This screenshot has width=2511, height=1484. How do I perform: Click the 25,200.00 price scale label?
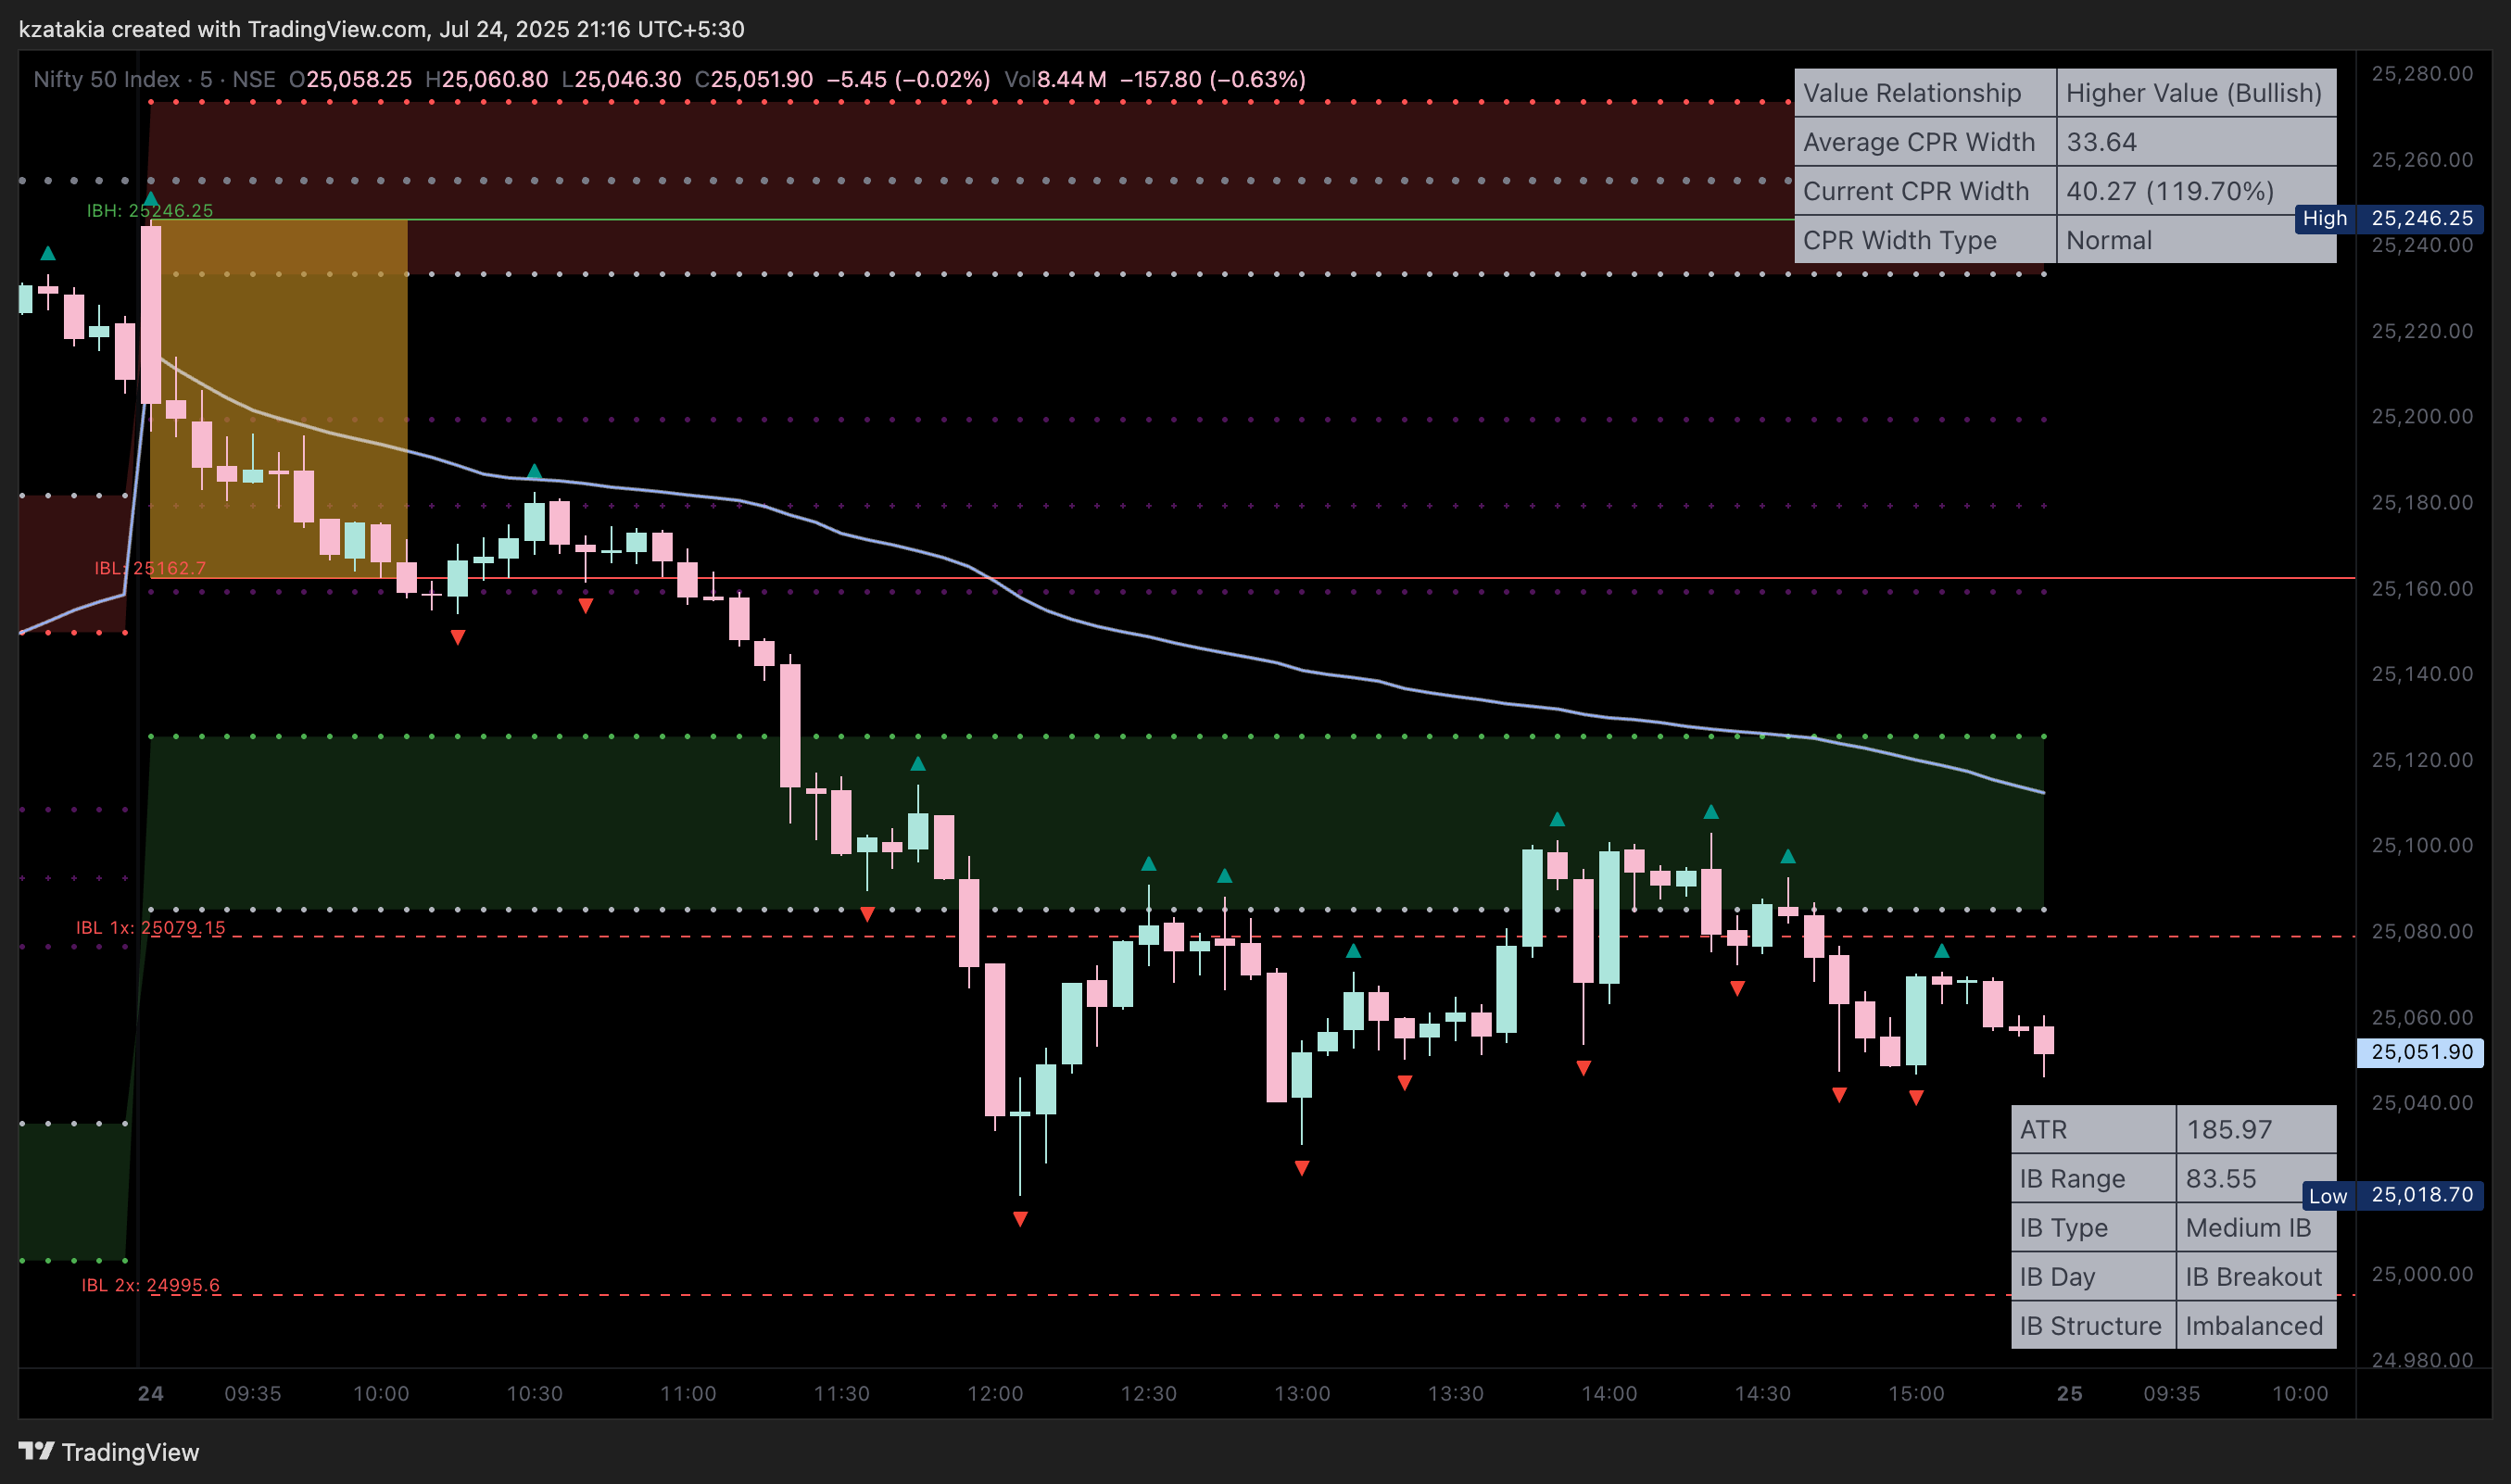[2422, 416]
